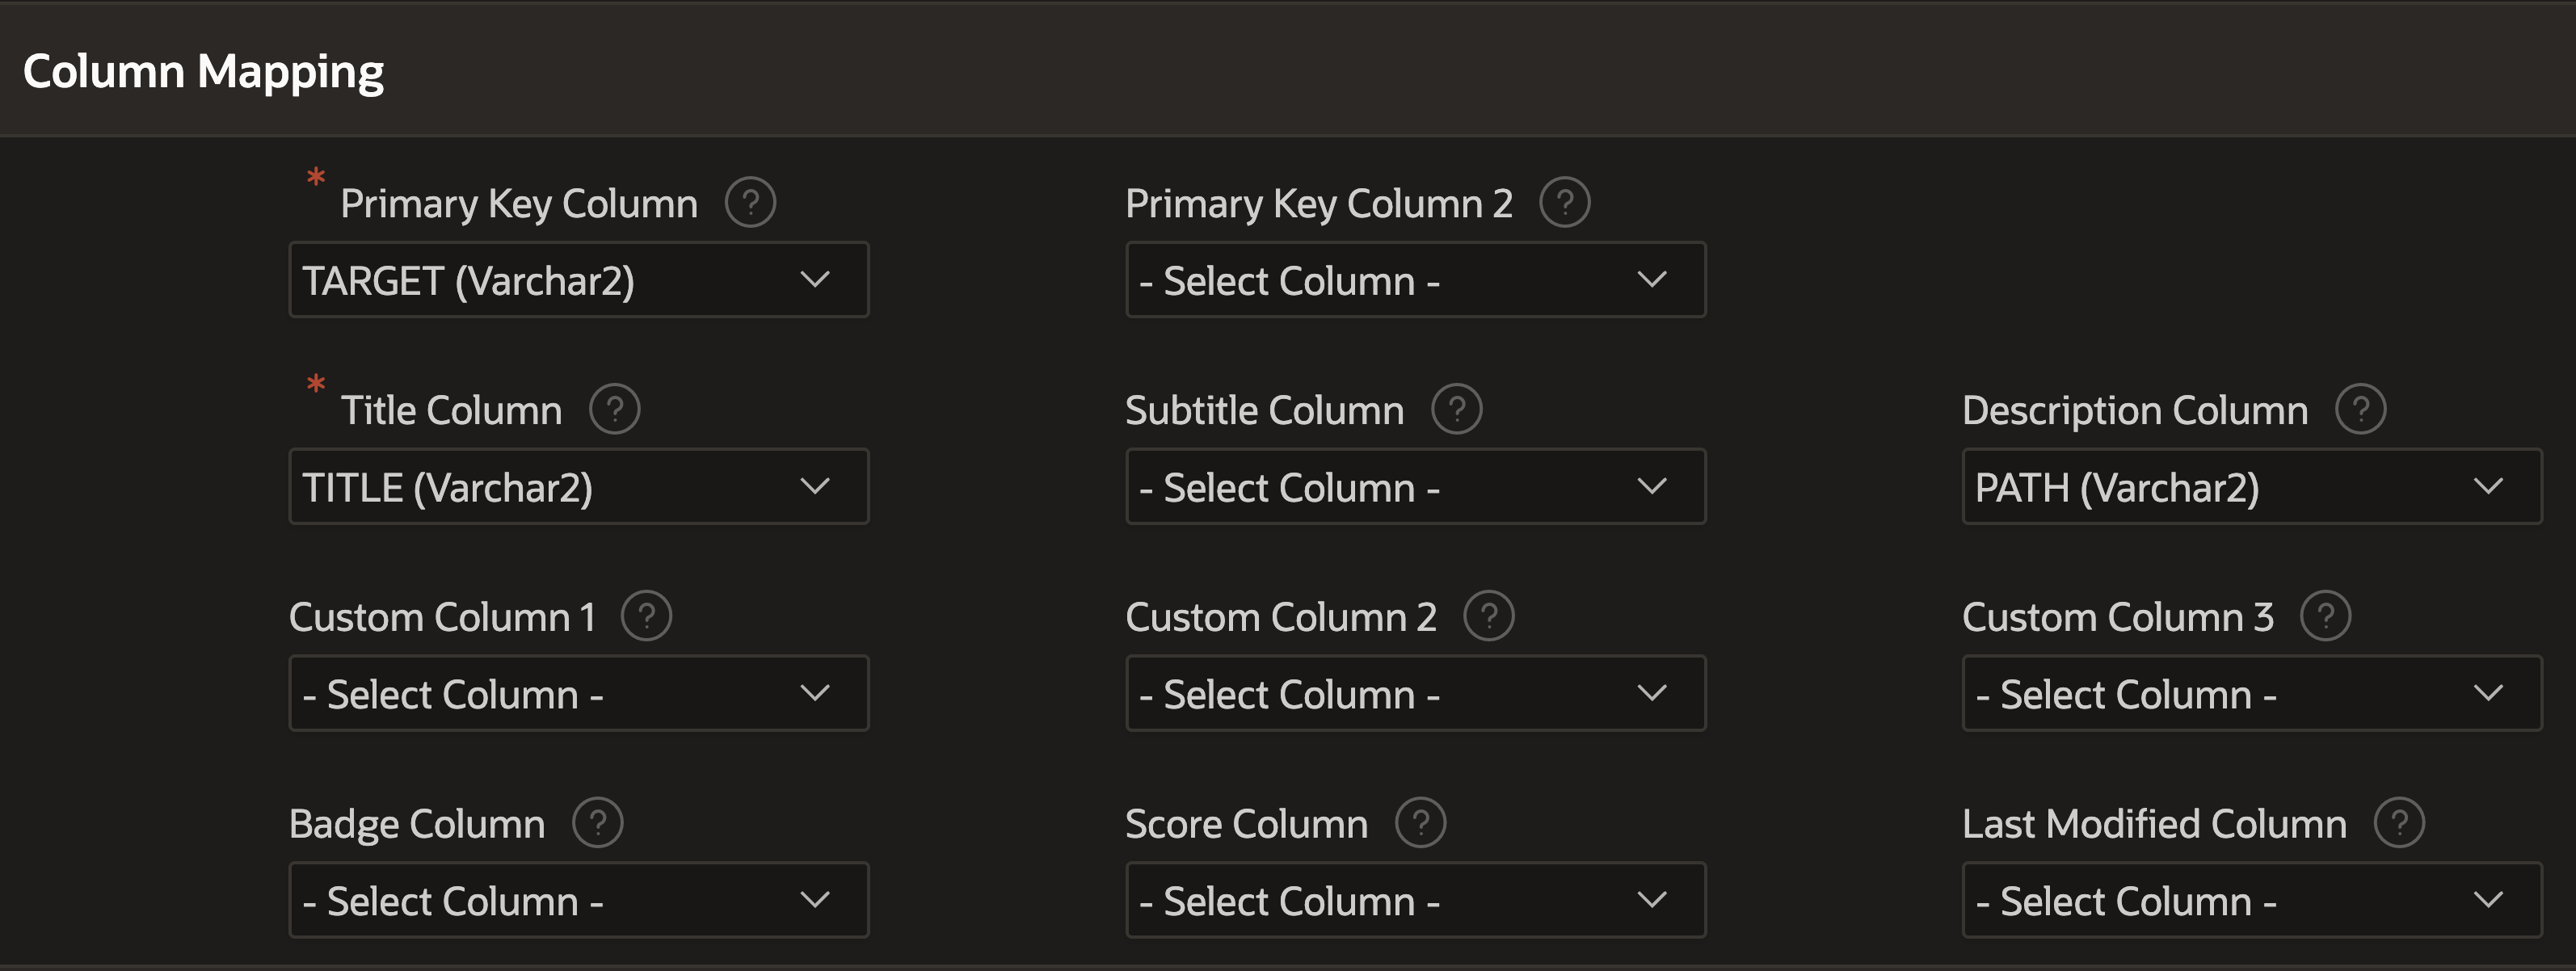Open the Description Column dropdown
Image resolution: width=2576 pixels, height=971 pixels.
2252,487
